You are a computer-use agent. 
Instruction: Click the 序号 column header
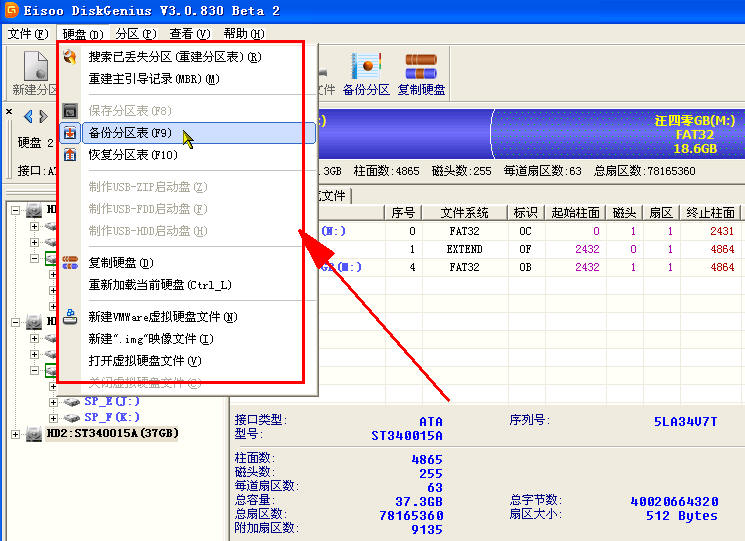tap(403, 212)
